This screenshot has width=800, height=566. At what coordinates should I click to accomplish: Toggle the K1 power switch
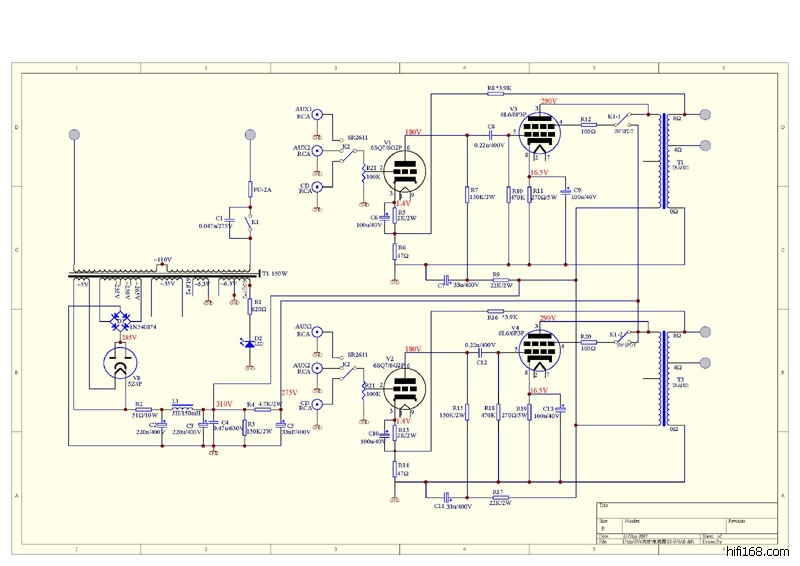coord(250,222)
